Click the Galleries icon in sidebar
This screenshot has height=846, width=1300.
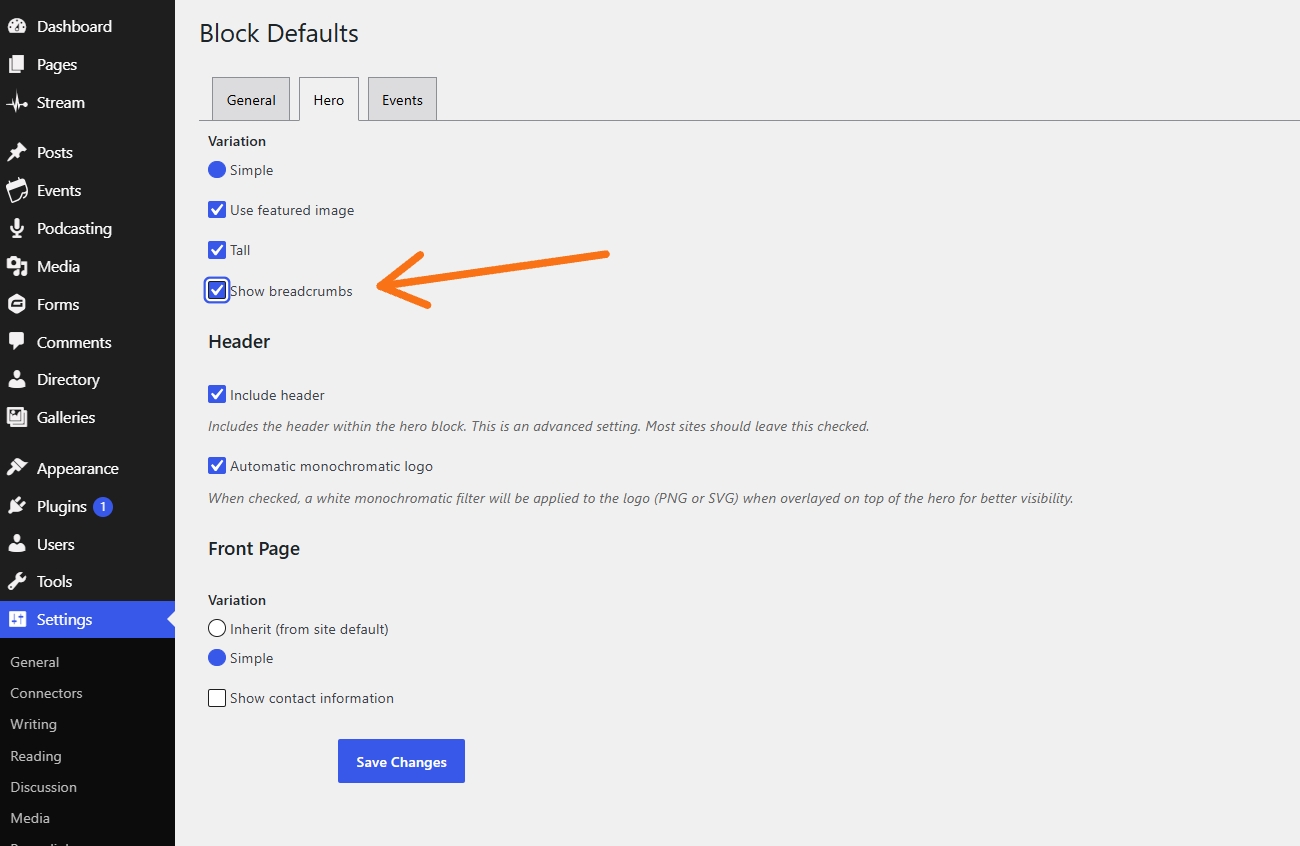[17, 418]
